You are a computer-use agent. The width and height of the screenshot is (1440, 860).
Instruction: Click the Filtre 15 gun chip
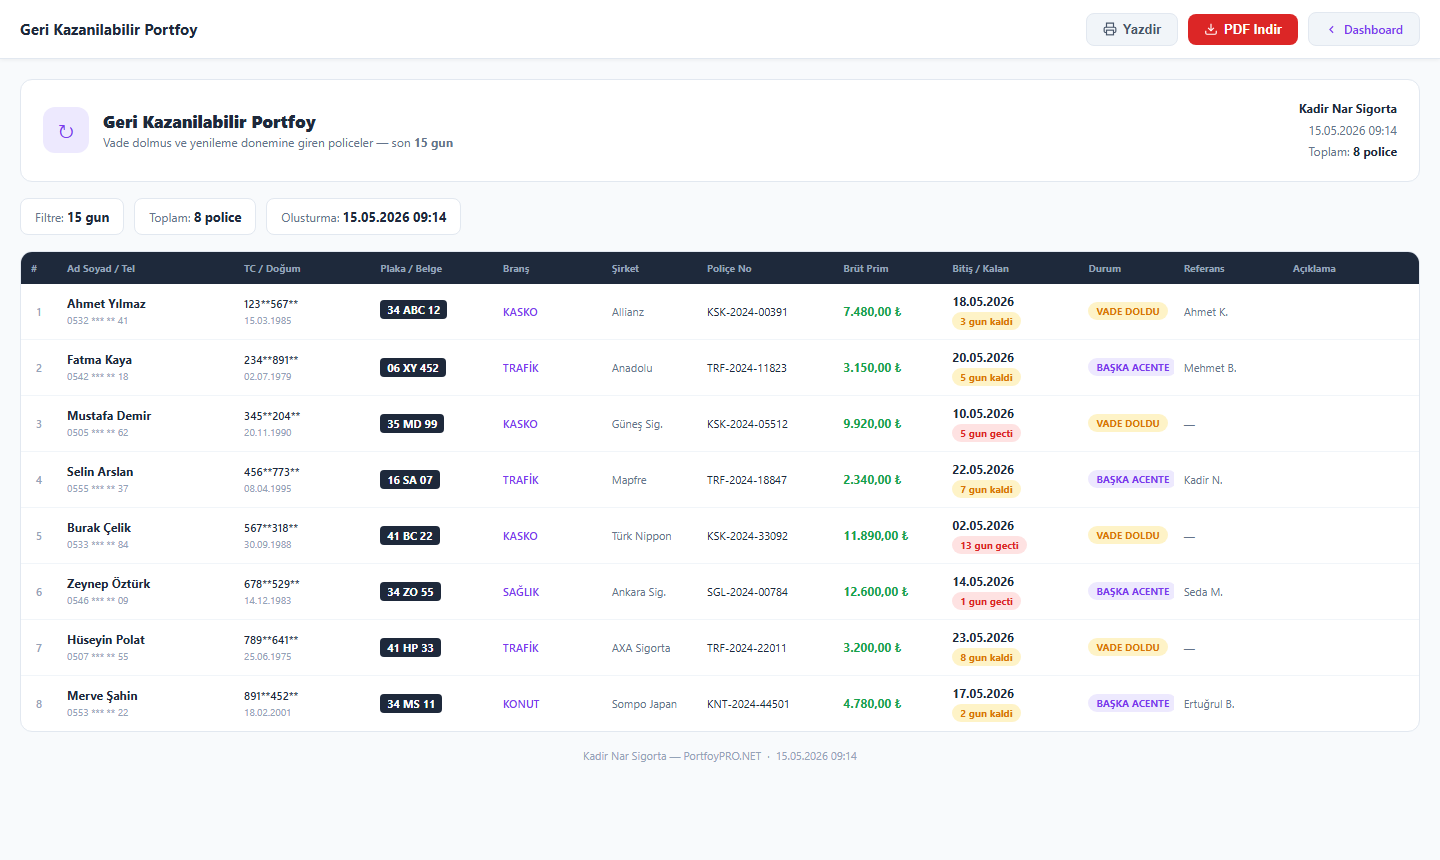[x=72, y=217]
